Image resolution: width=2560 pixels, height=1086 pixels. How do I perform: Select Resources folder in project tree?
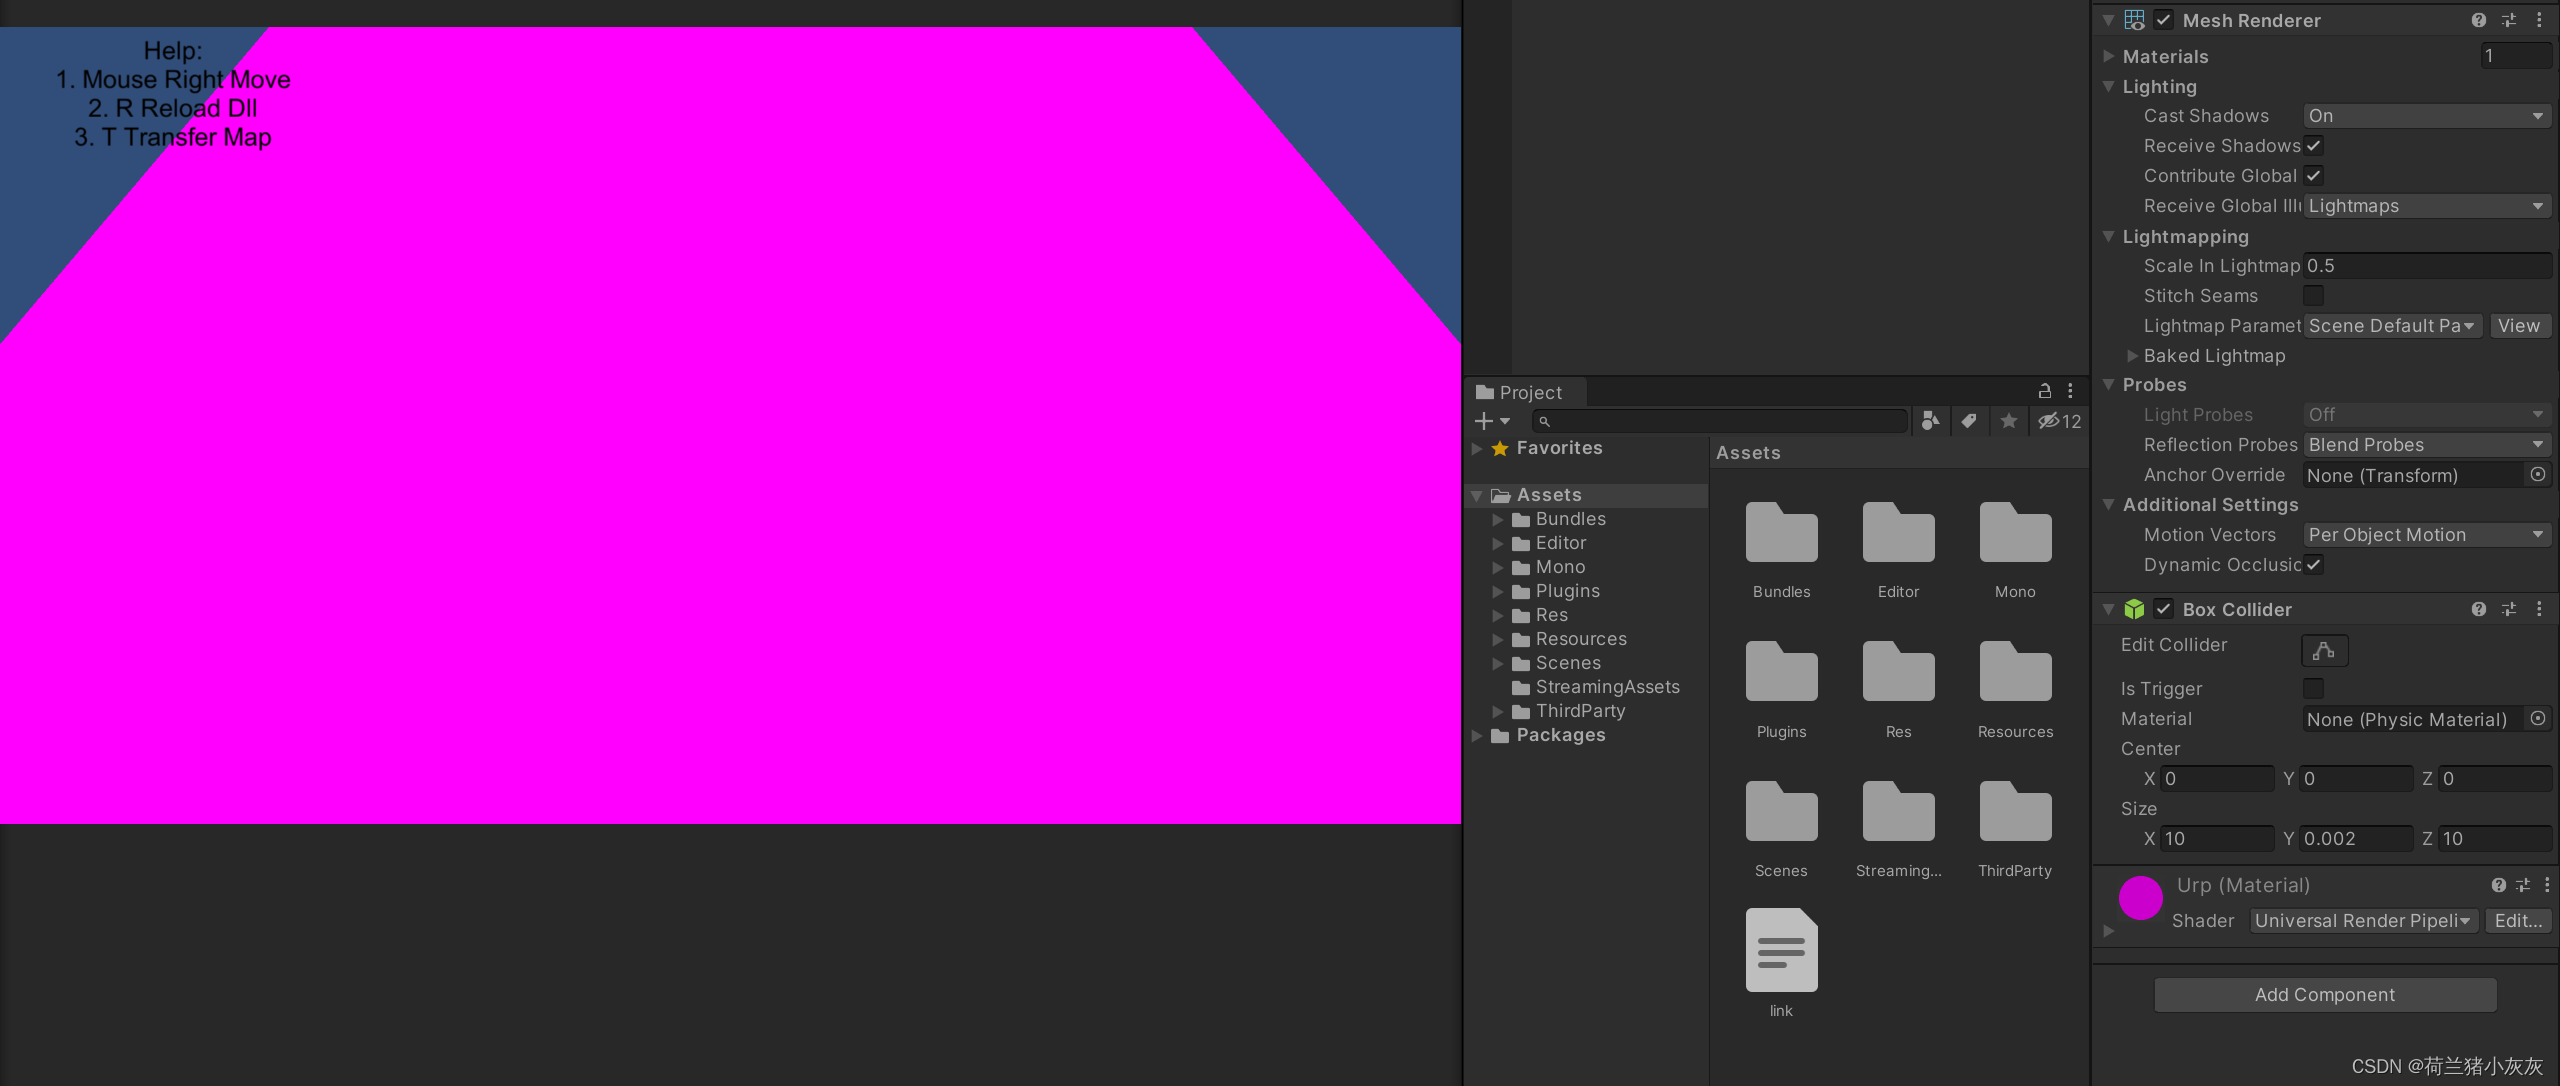pyautogui.click(x=1581, y=639)
